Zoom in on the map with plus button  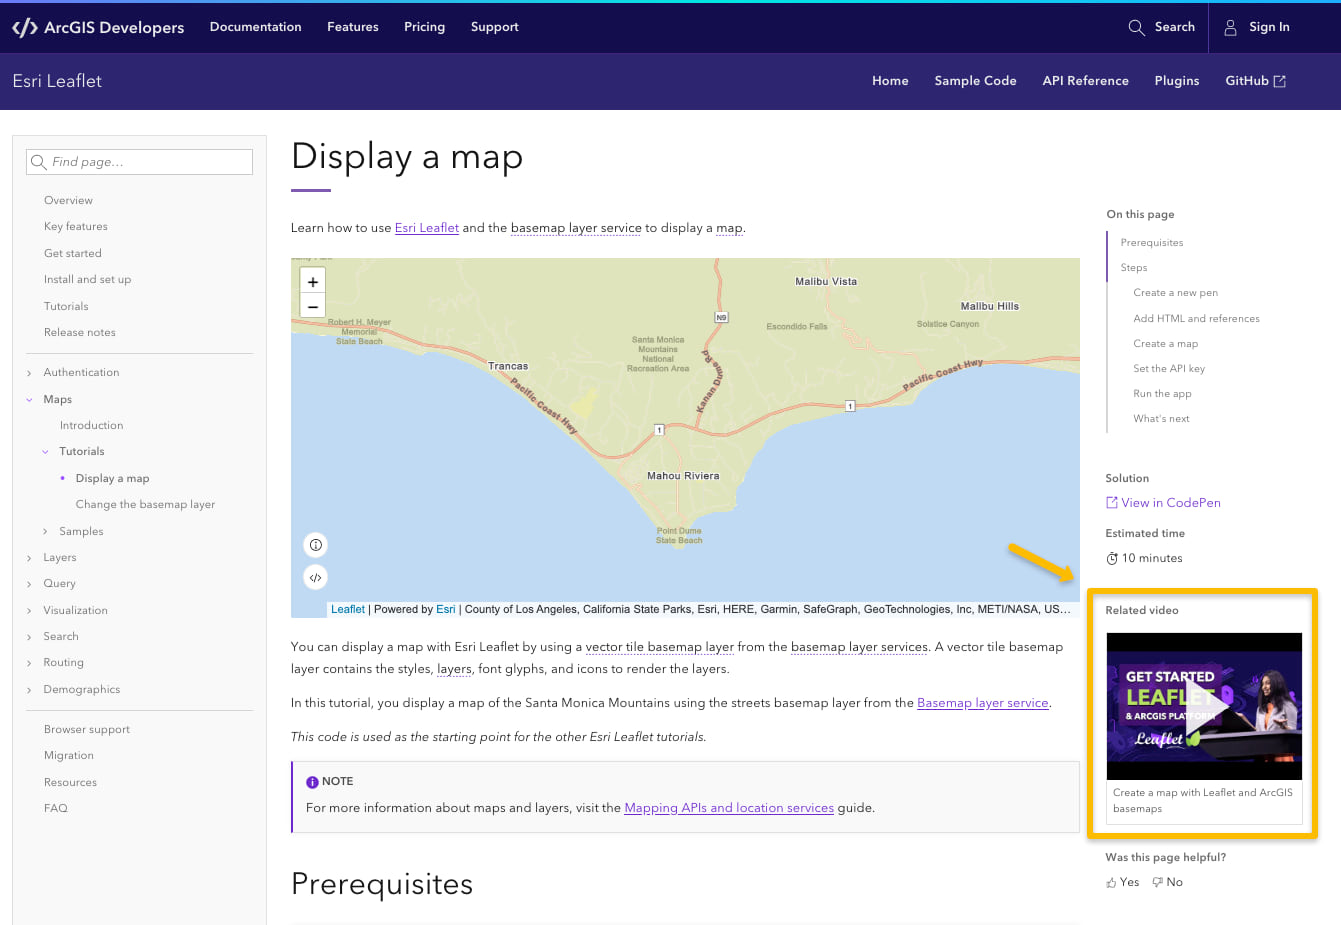[313, 282]
